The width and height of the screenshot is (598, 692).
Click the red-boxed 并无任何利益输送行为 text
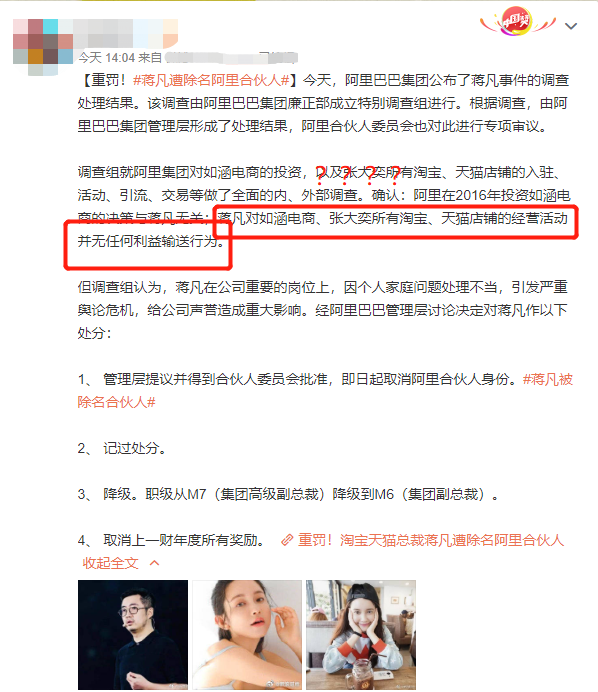[150, 241]
